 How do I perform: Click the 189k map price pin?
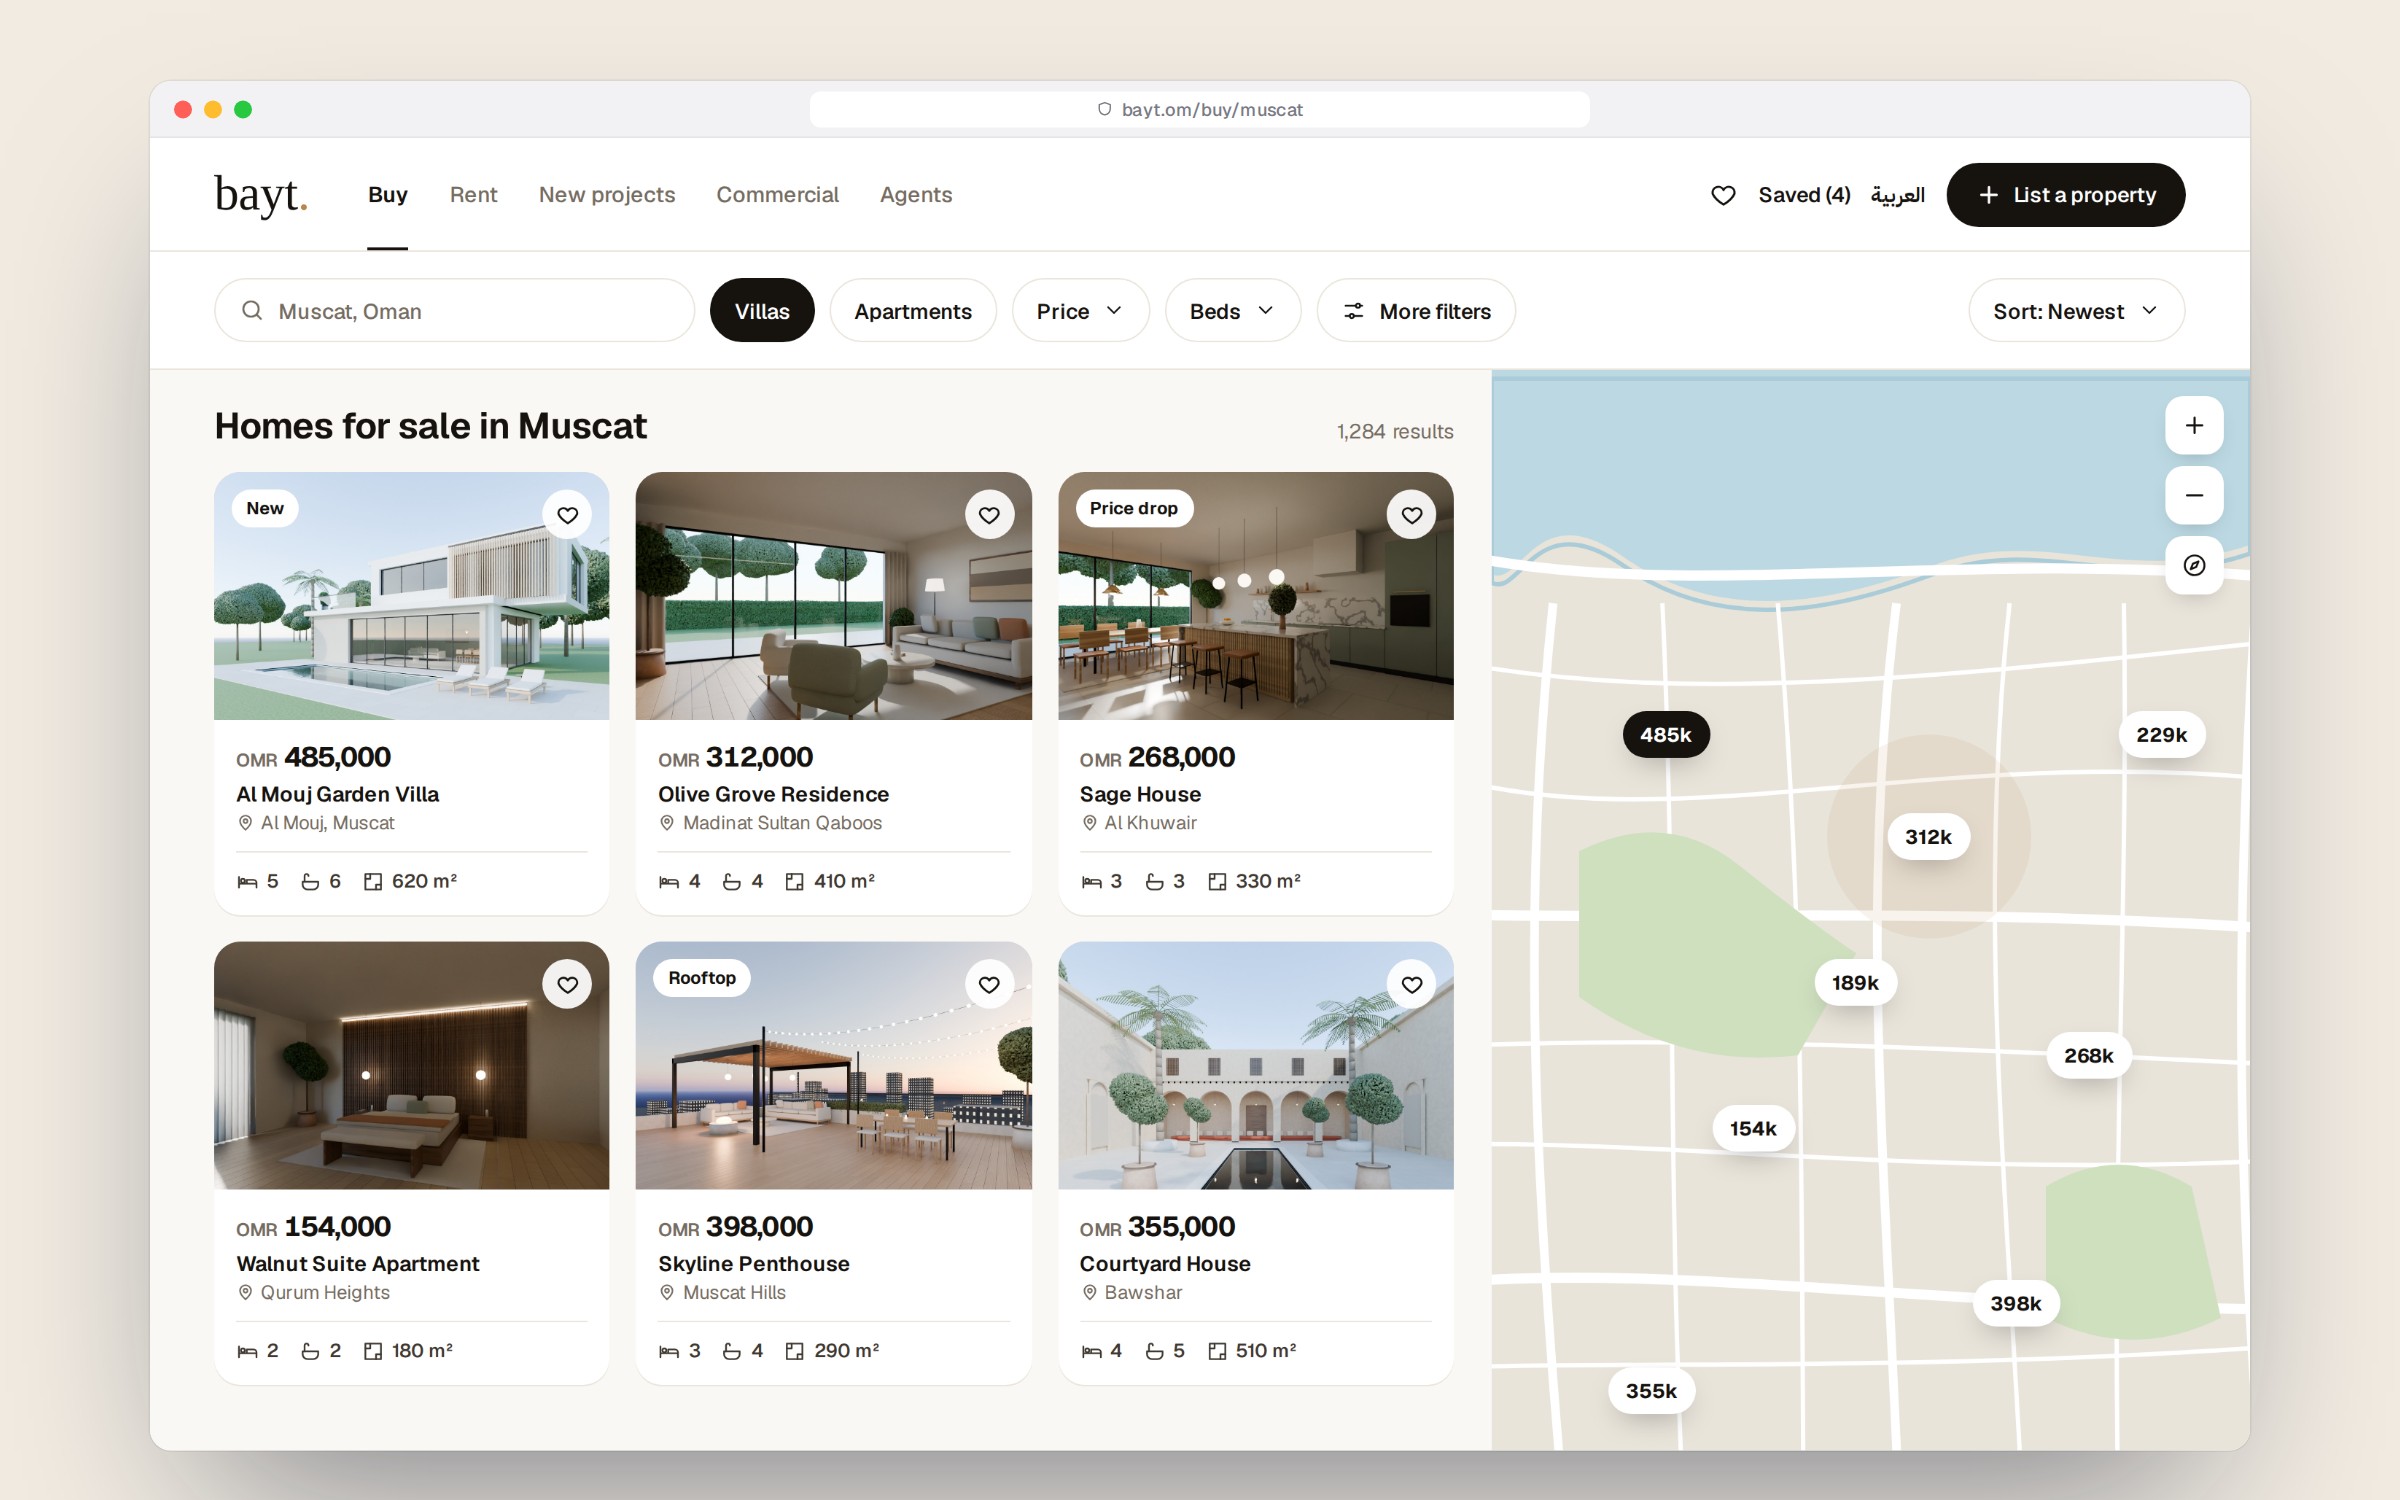[x=1855, y=983]
